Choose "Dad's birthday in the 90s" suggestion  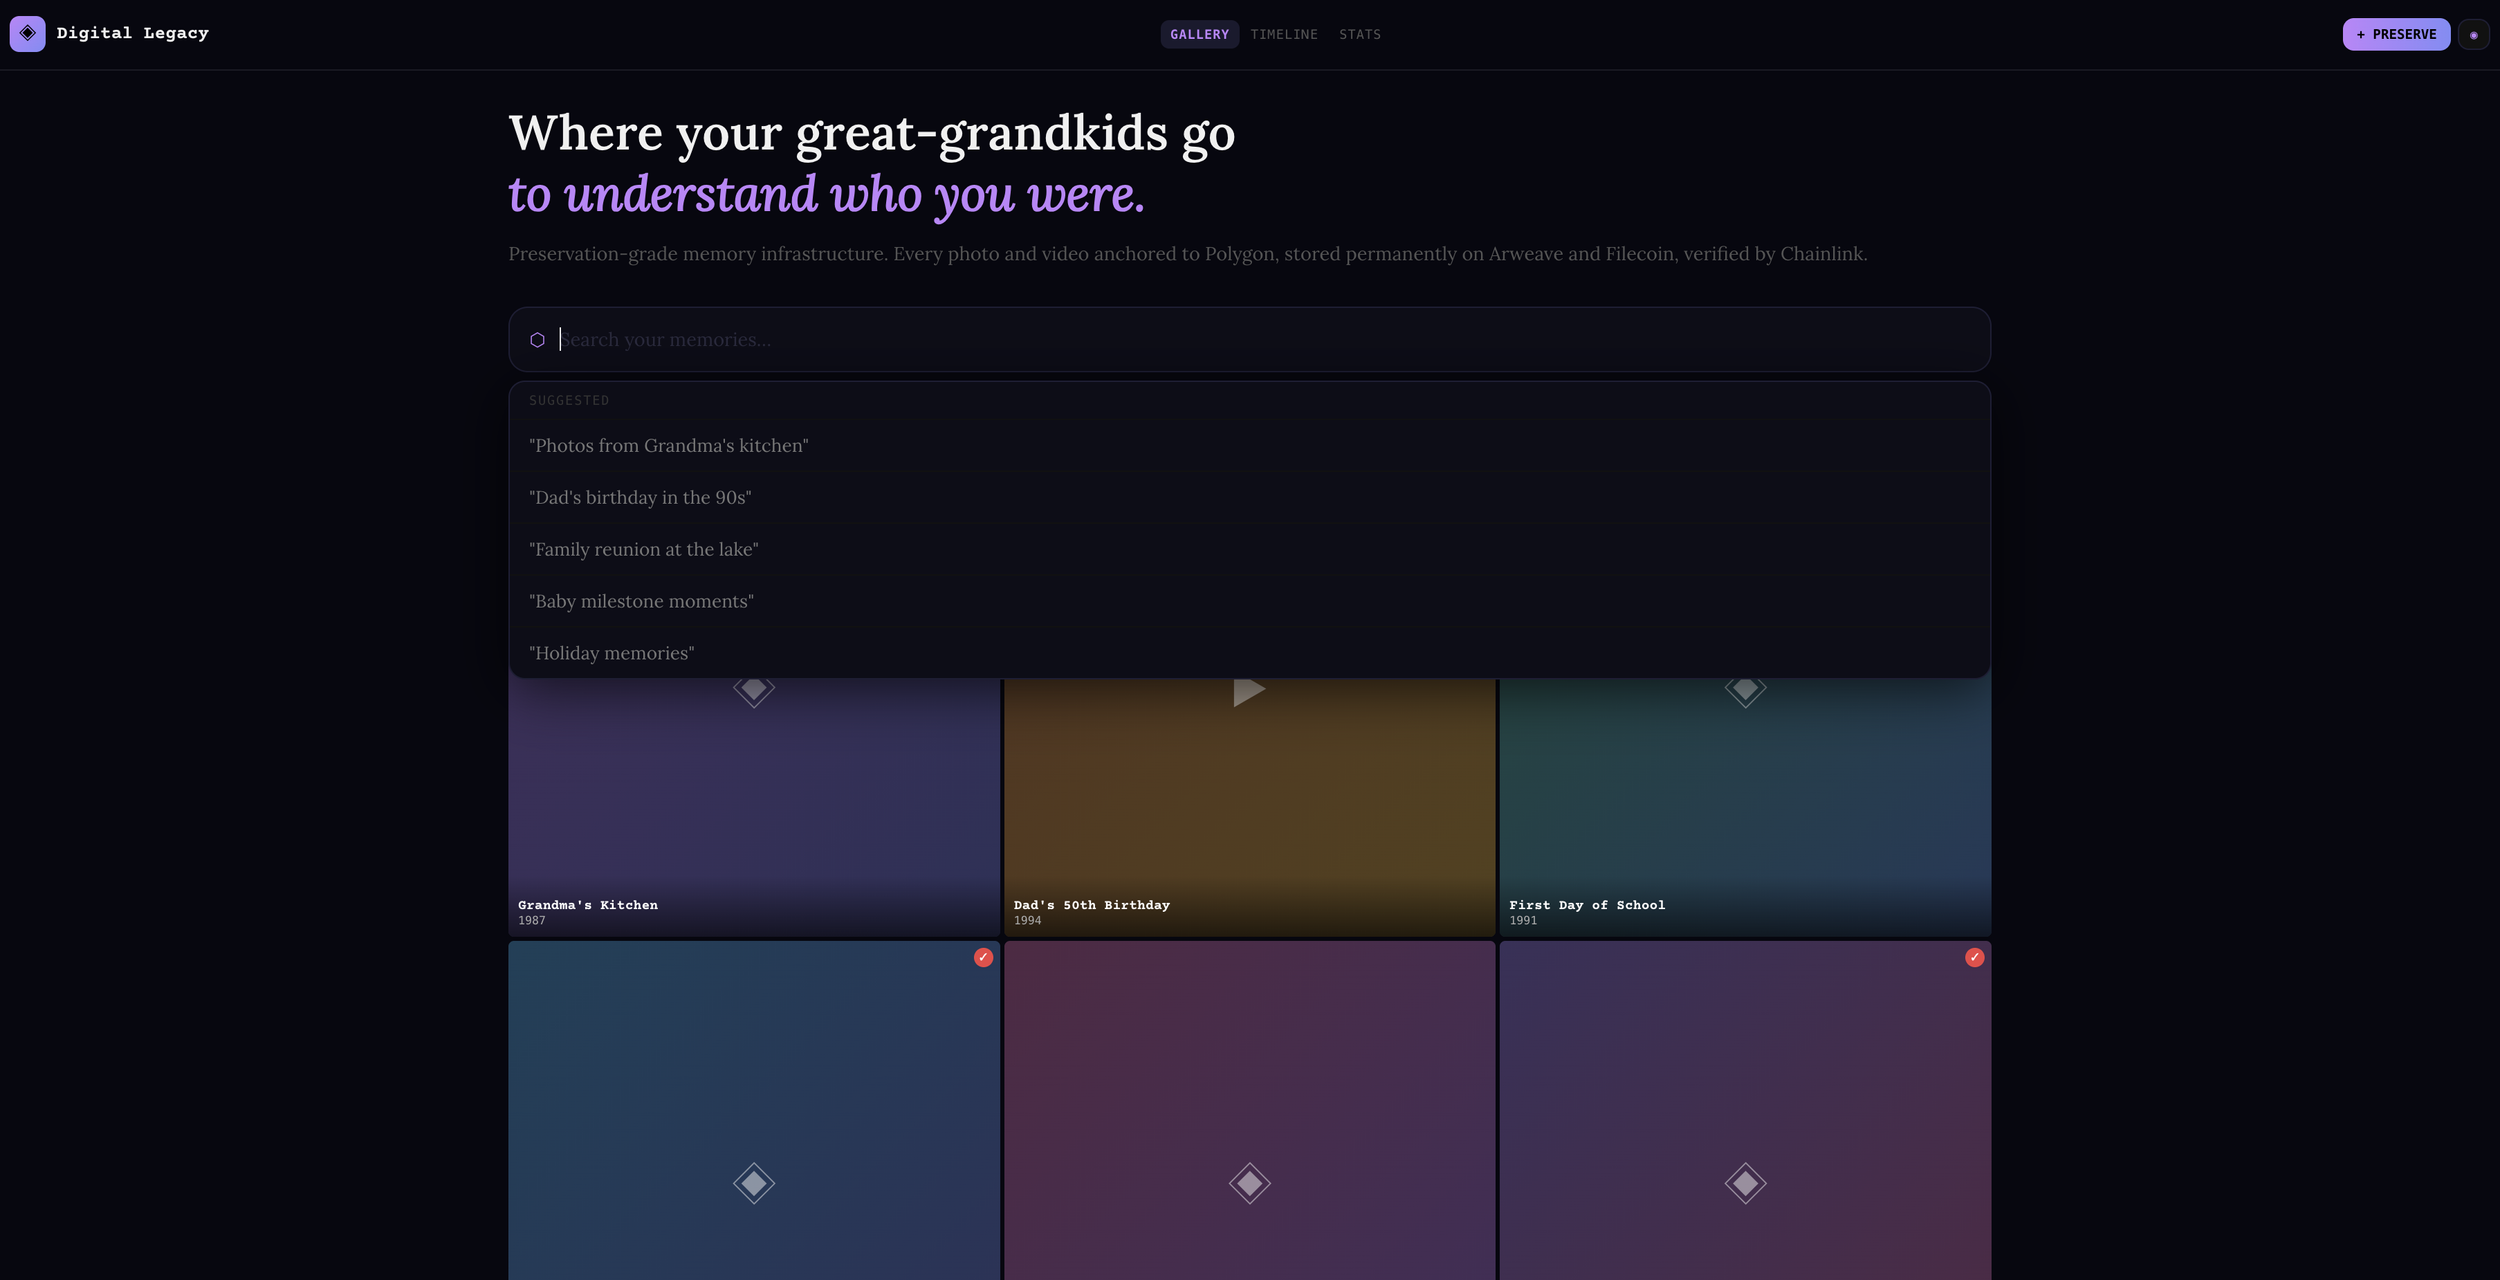pos(640,498)
